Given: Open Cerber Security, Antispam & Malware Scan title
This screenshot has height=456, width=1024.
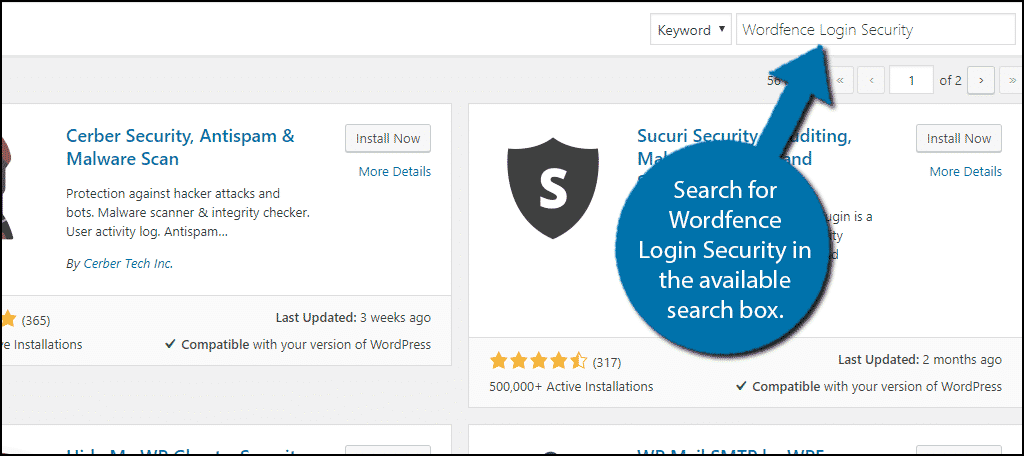Looking at the screenshot, I should pyautogui.click(x=180, y=147).
